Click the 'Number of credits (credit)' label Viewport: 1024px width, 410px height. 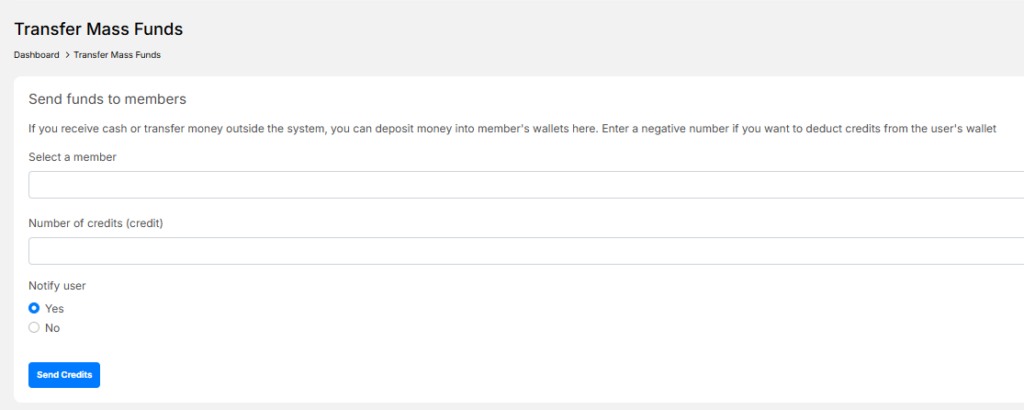point(95,223)
